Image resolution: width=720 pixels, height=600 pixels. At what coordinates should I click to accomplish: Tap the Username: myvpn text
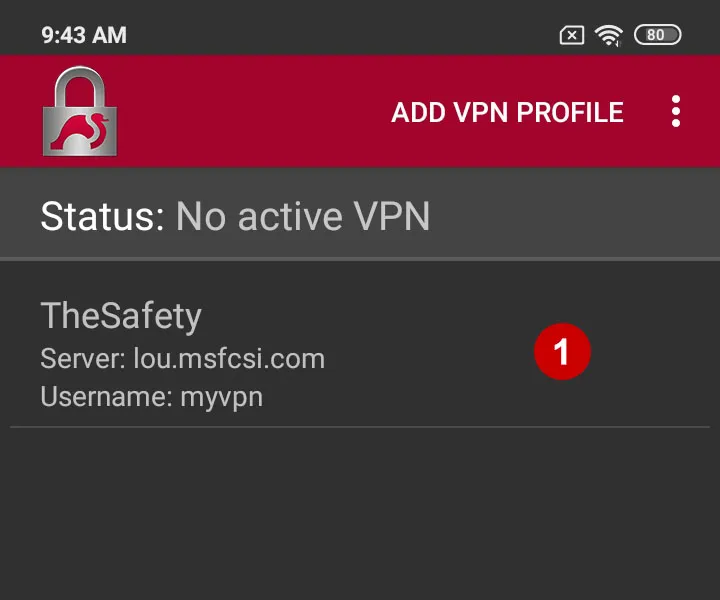coord(152,397)
